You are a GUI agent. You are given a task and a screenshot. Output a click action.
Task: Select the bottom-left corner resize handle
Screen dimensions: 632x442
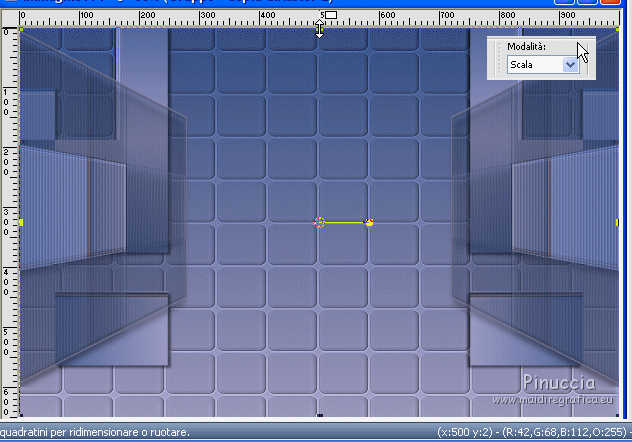click(x=21, y=415)
